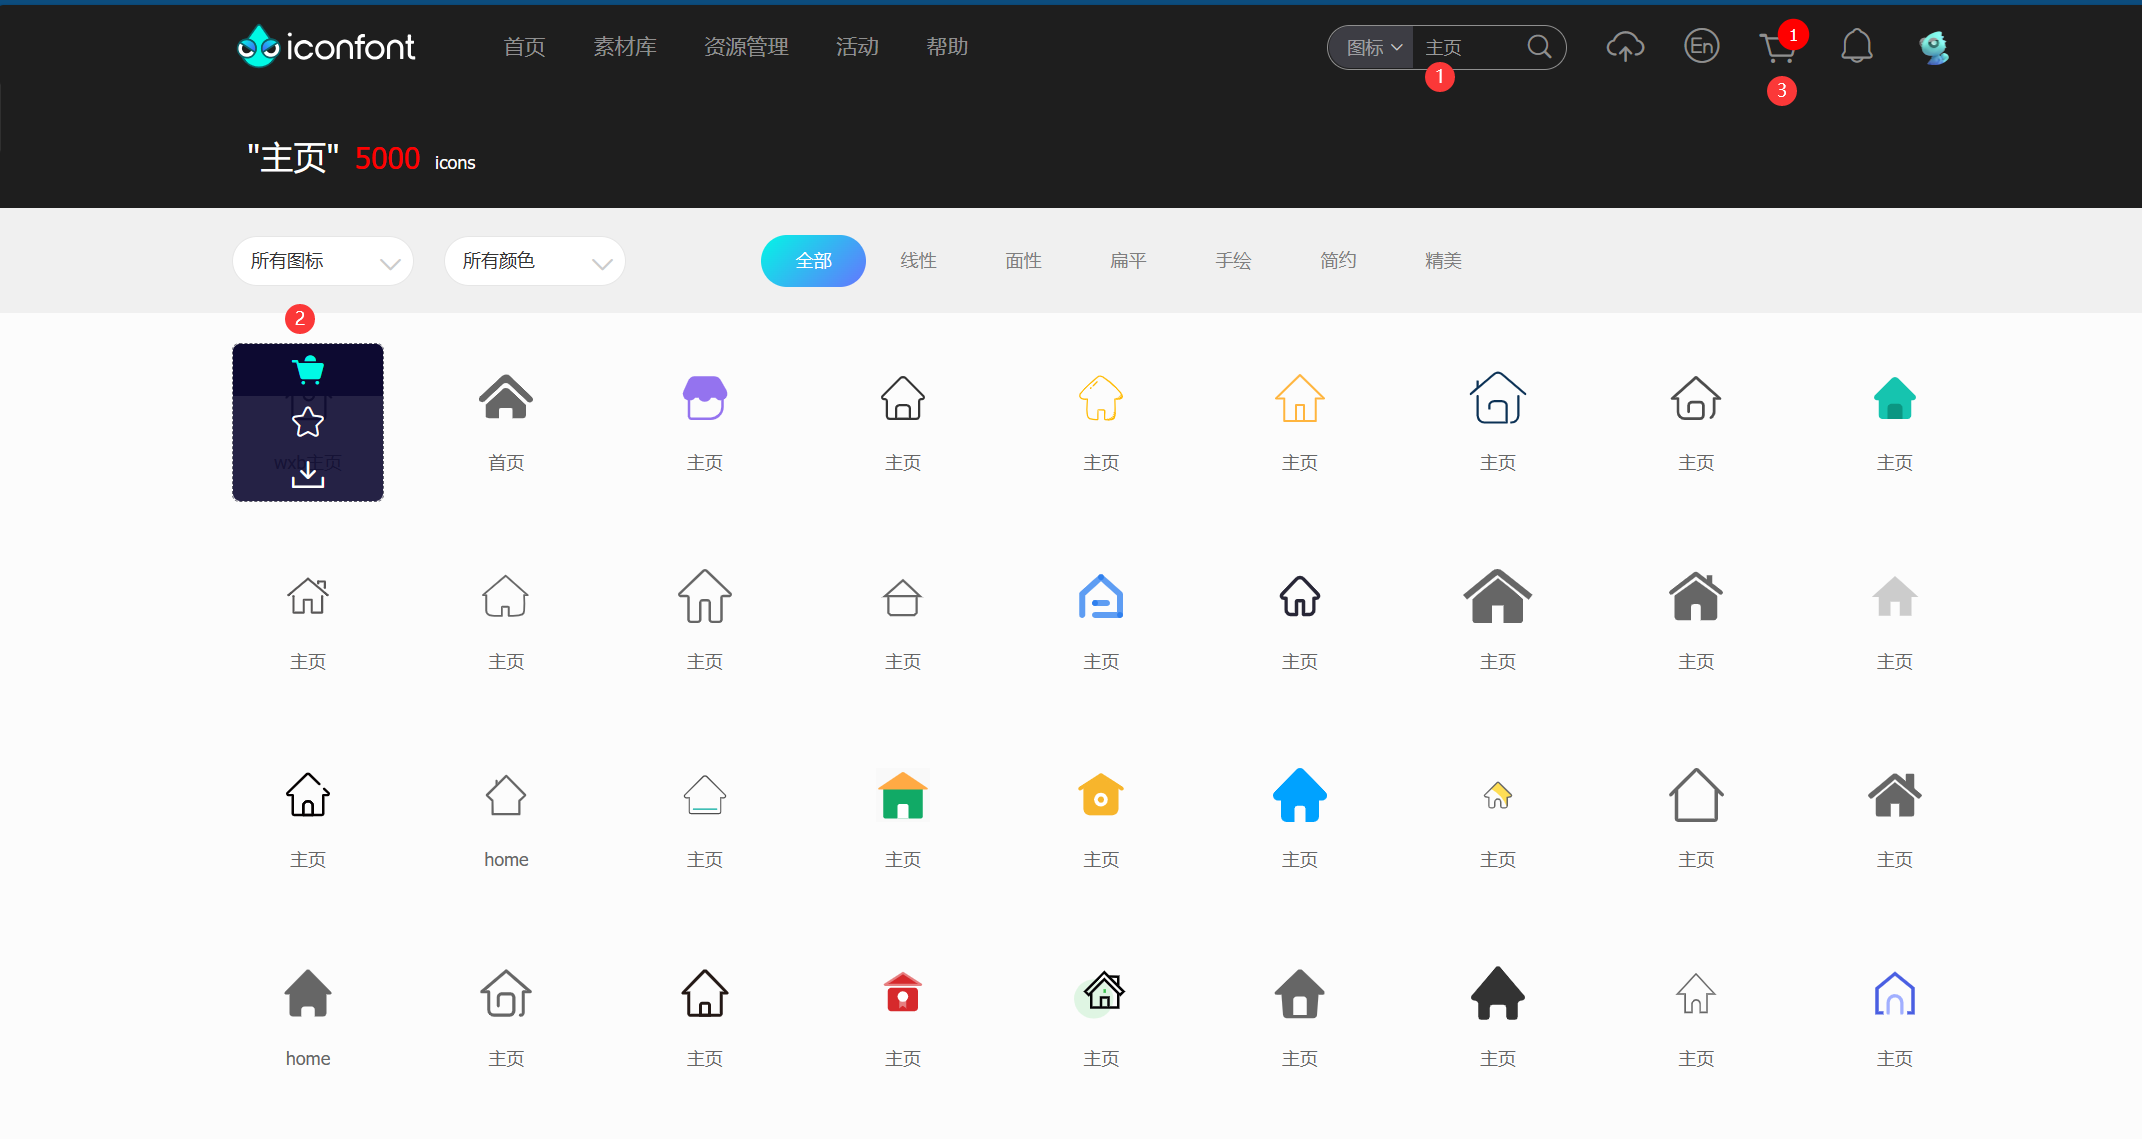Download the hovered icon

(308, 474)
